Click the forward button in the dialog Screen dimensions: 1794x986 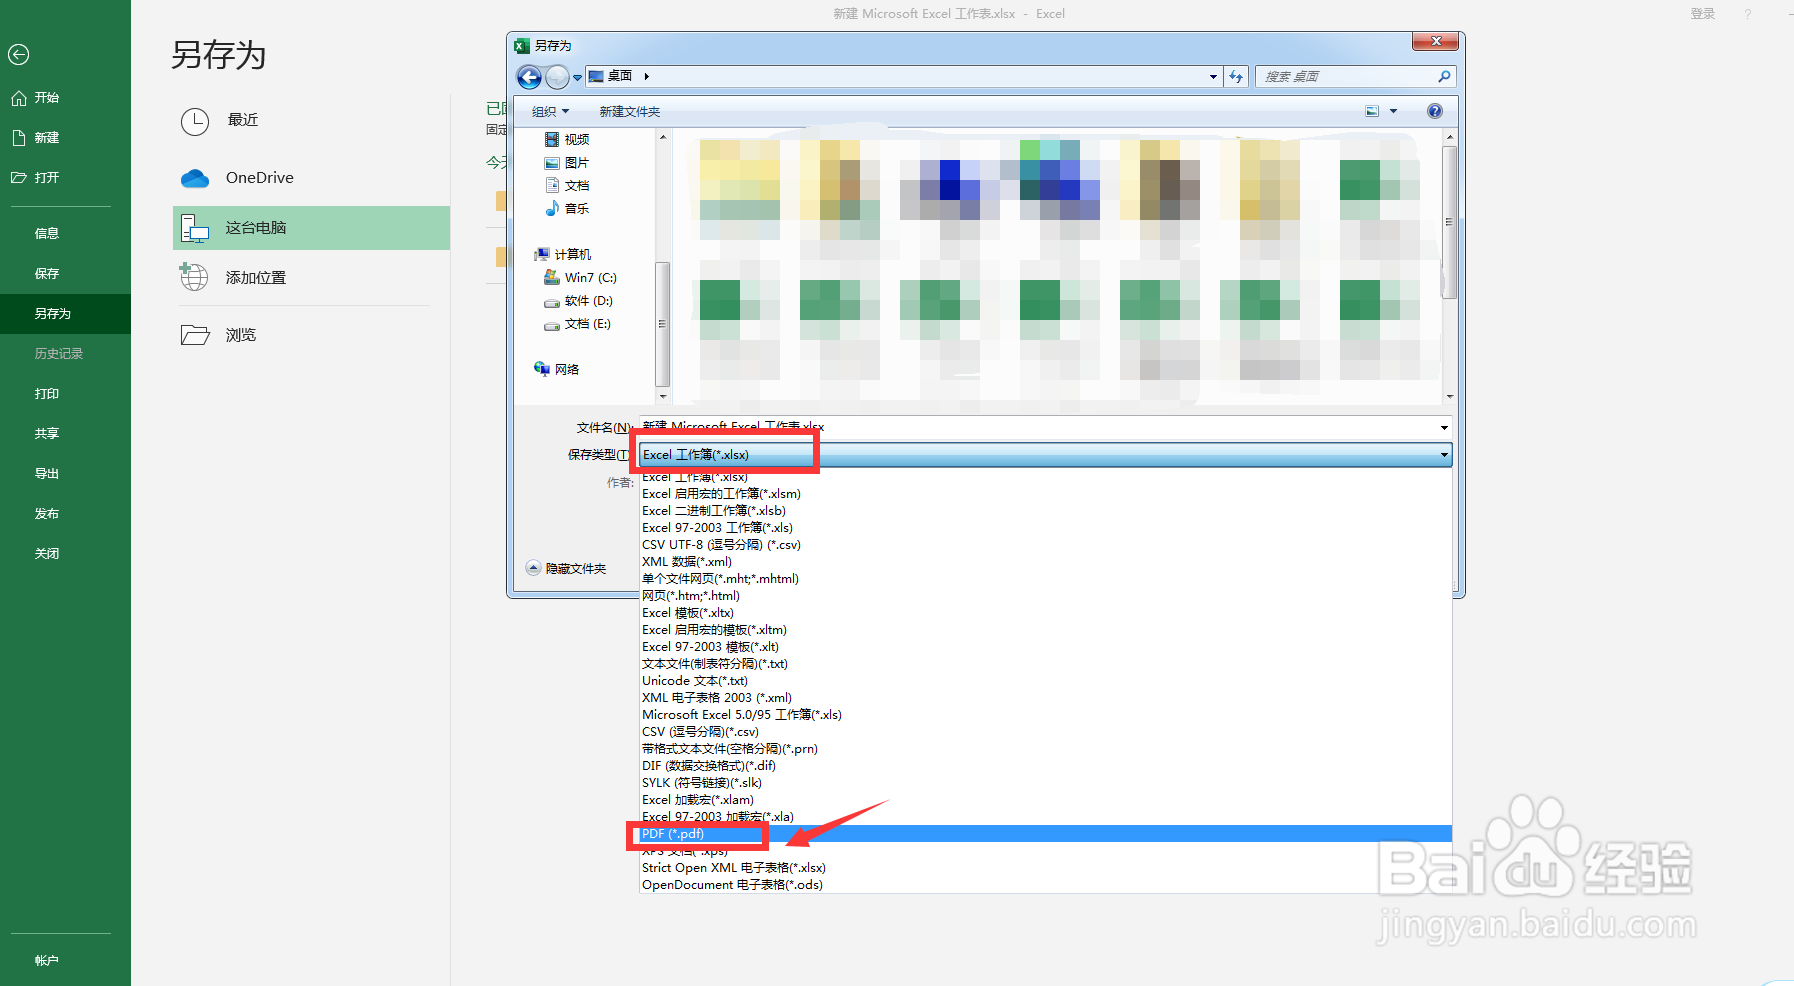pyautogui.click(x=557, y=77)
